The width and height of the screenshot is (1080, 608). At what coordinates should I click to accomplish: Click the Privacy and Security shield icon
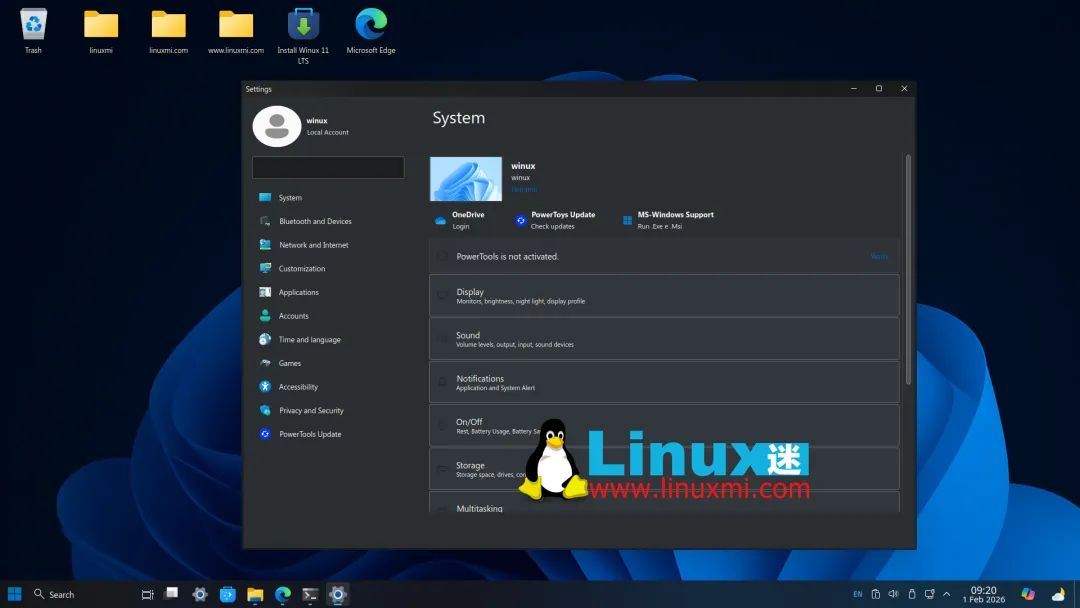click(x=265, y=410)
